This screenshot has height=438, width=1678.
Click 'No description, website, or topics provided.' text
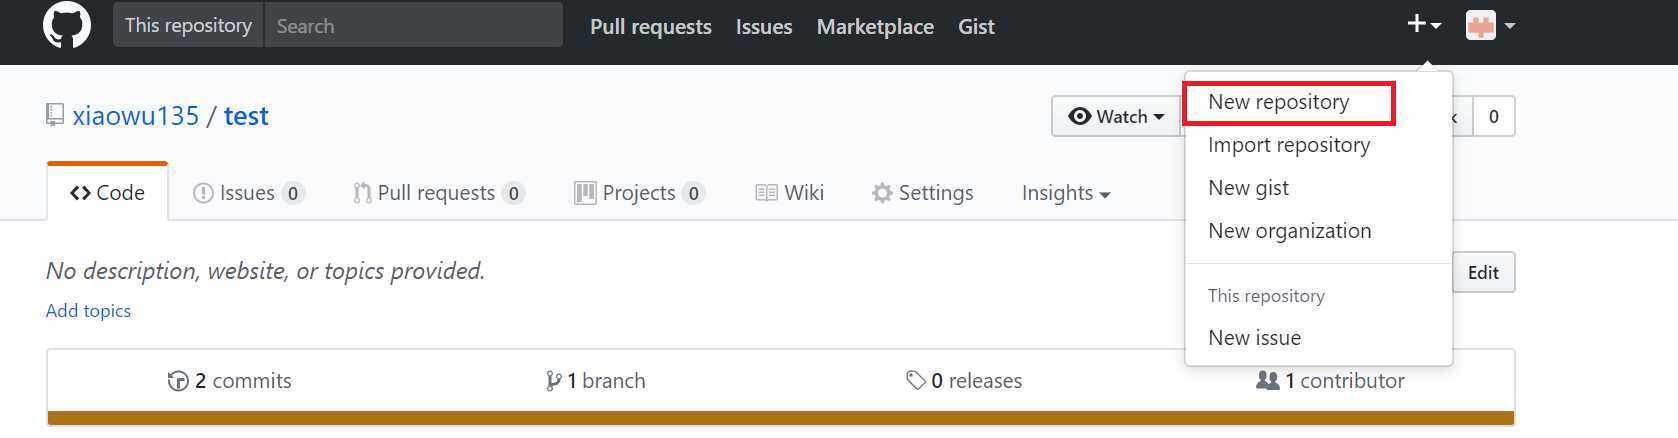265,271
